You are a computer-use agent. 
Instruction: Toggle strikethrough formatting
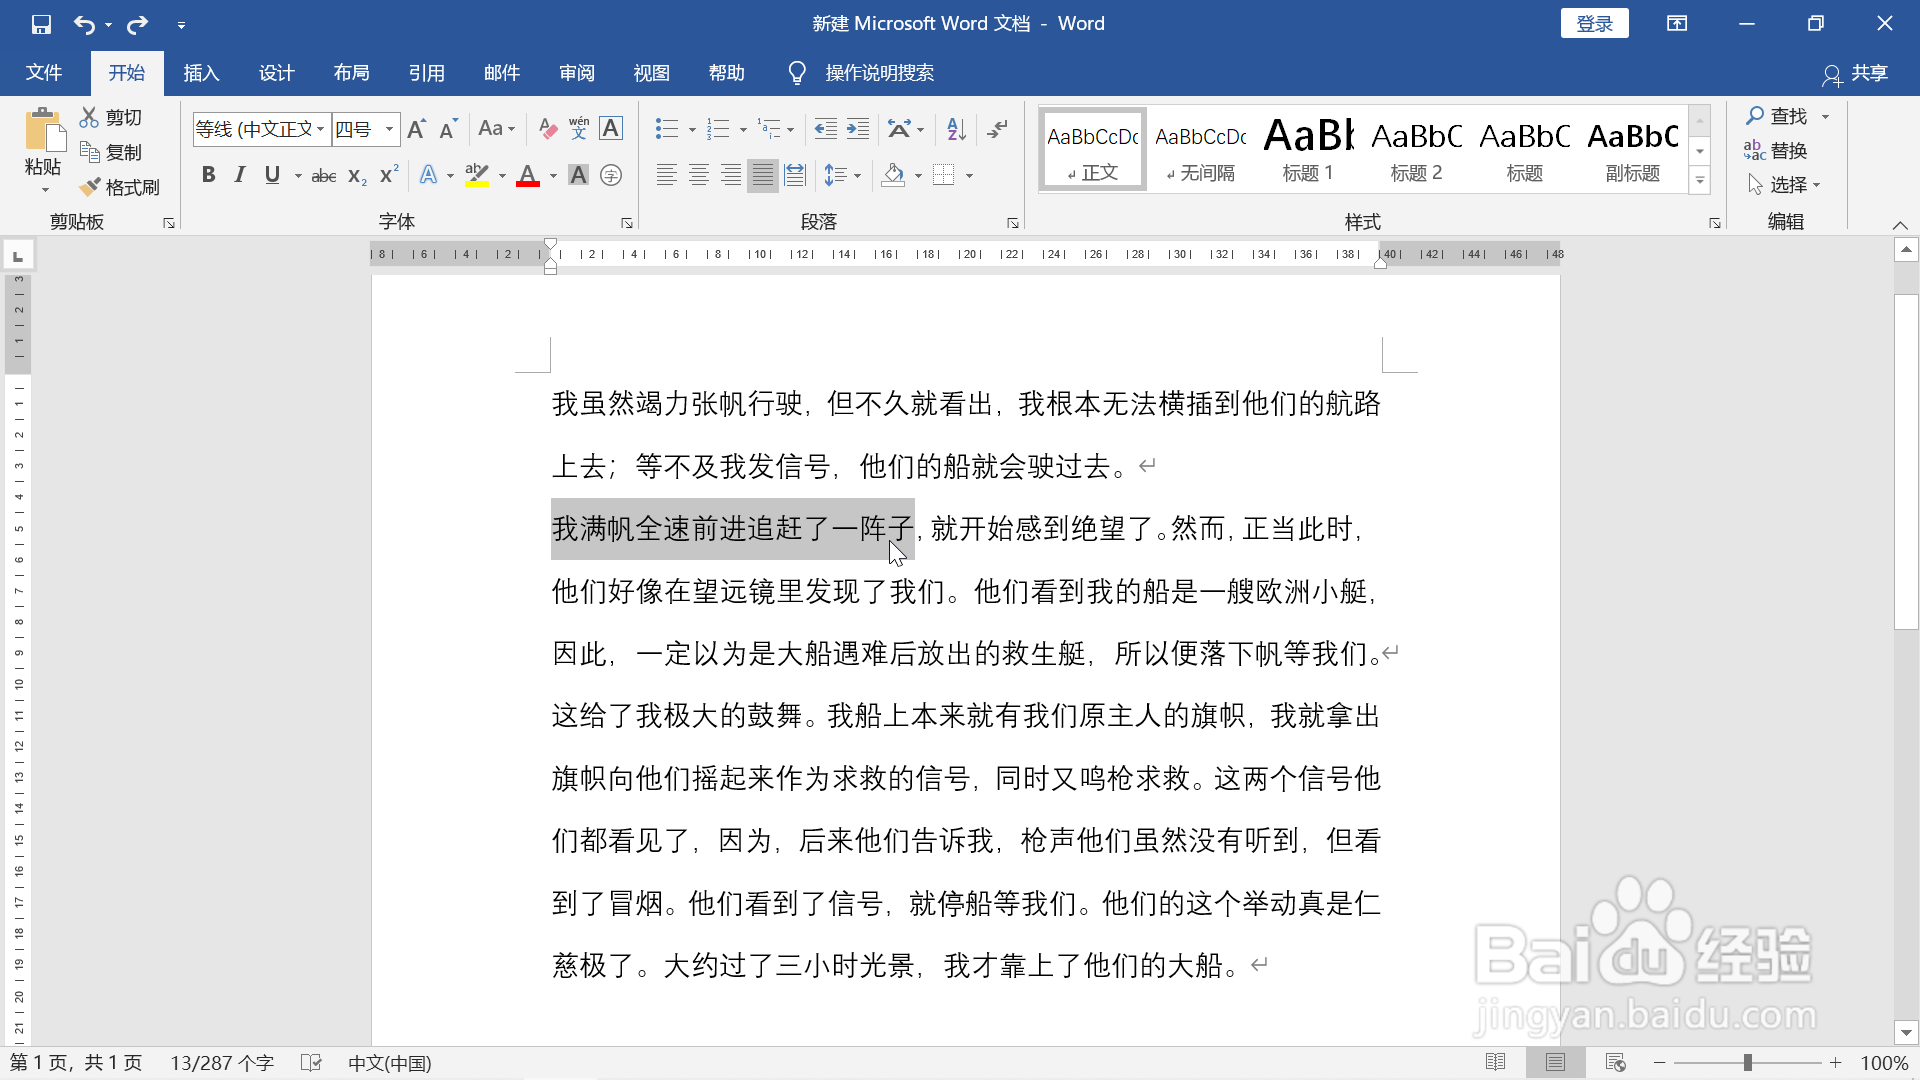tap(322, 174)
